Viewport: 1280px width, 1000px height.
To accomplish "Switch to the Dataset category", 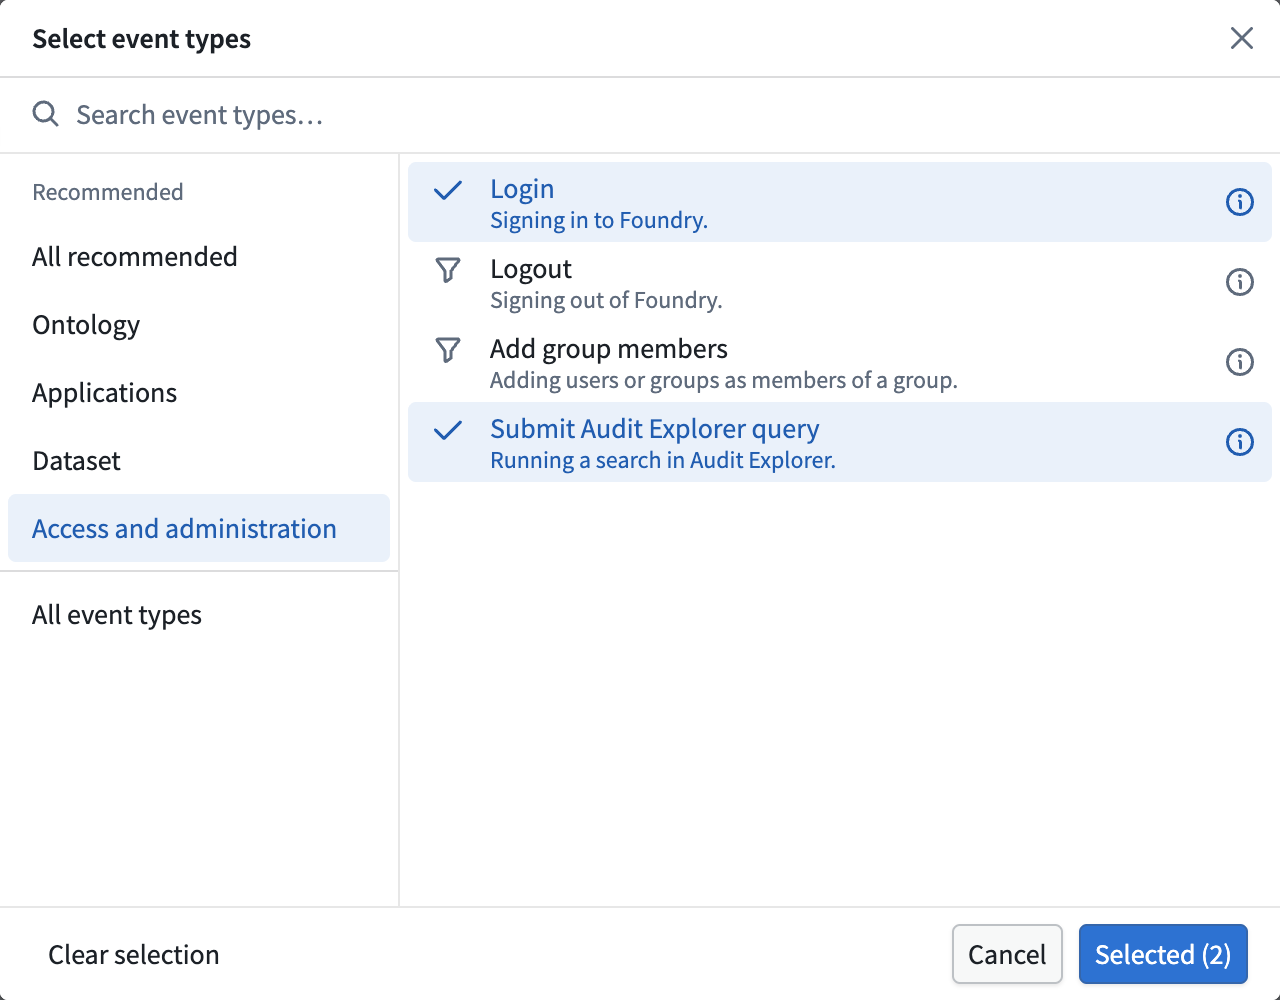I will point(199,461).
